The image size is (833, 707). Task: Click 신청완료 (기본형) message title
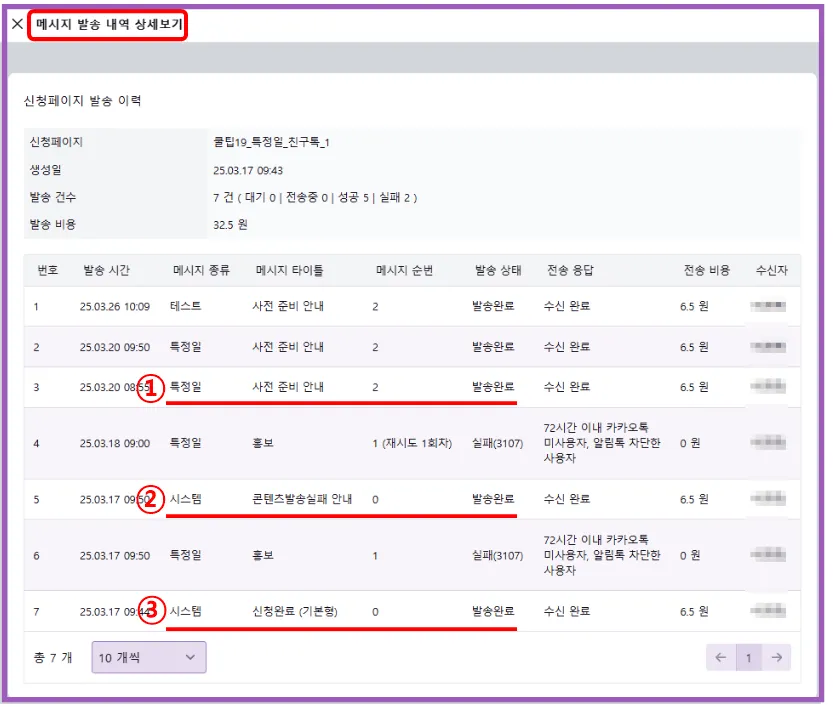(295, 611)
